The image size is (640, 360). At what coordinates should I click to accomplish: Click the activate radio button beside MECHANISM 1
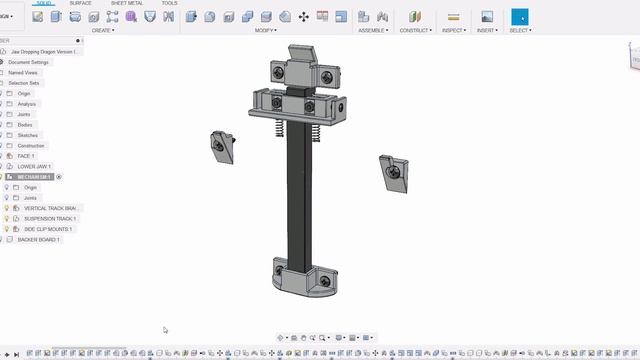point(59,177)
